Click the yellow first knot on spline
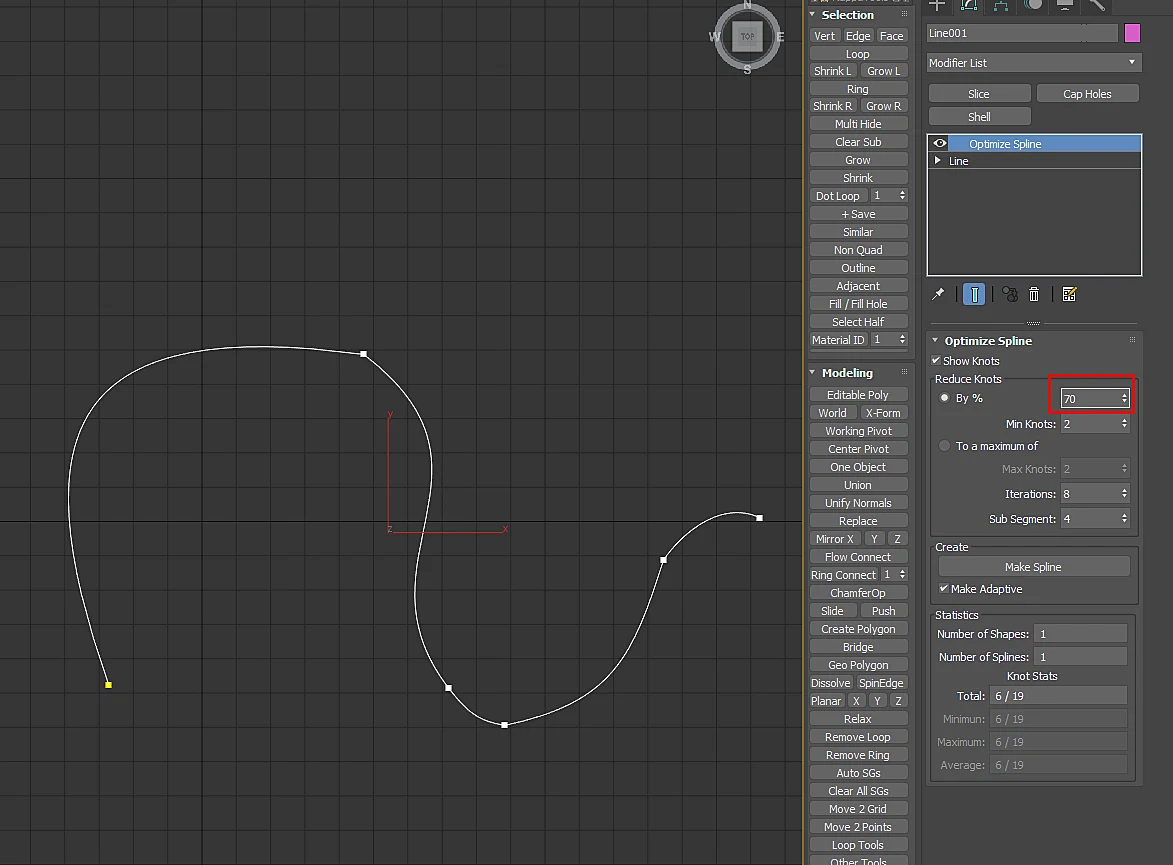 pyautogui.click(x=108, y=685)
